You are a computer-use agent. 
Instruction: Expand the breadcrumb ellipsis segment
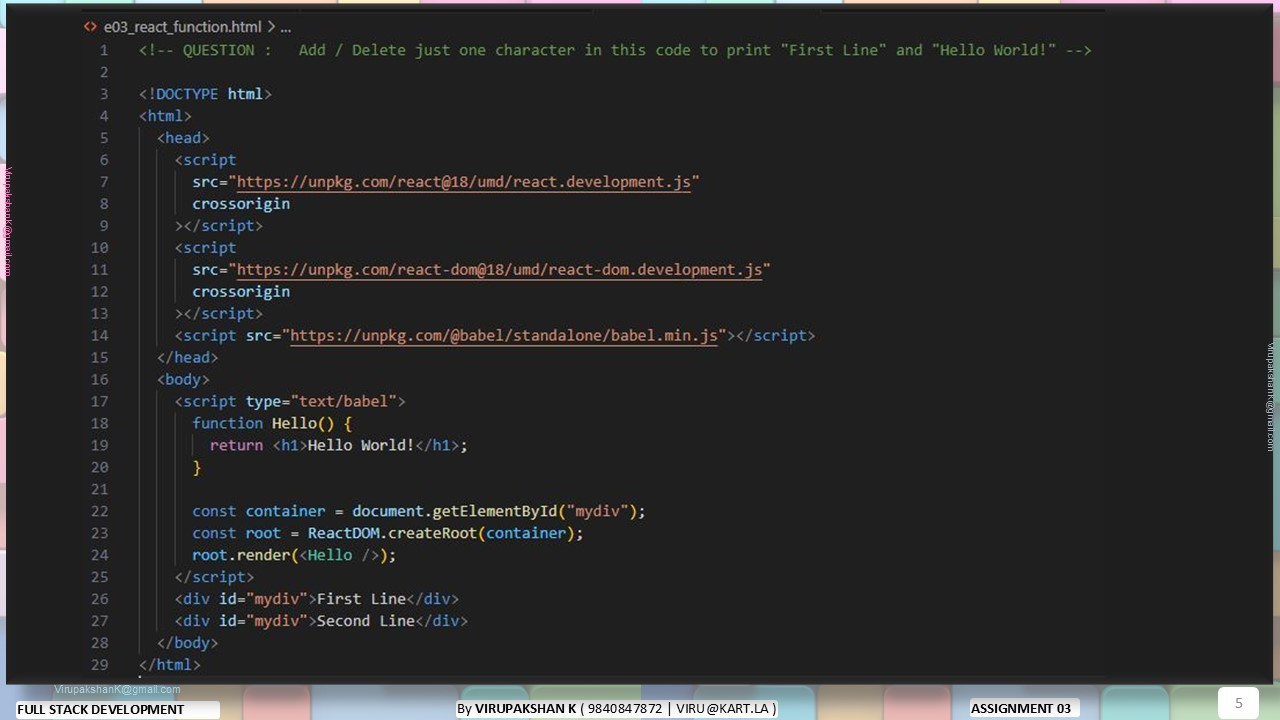pos(285,27)
